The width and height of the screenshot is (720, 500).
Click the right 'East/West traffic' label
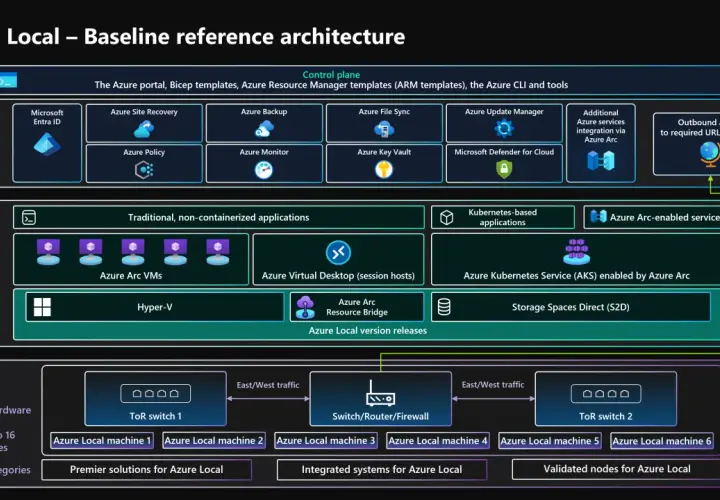(x=493, y=384)
